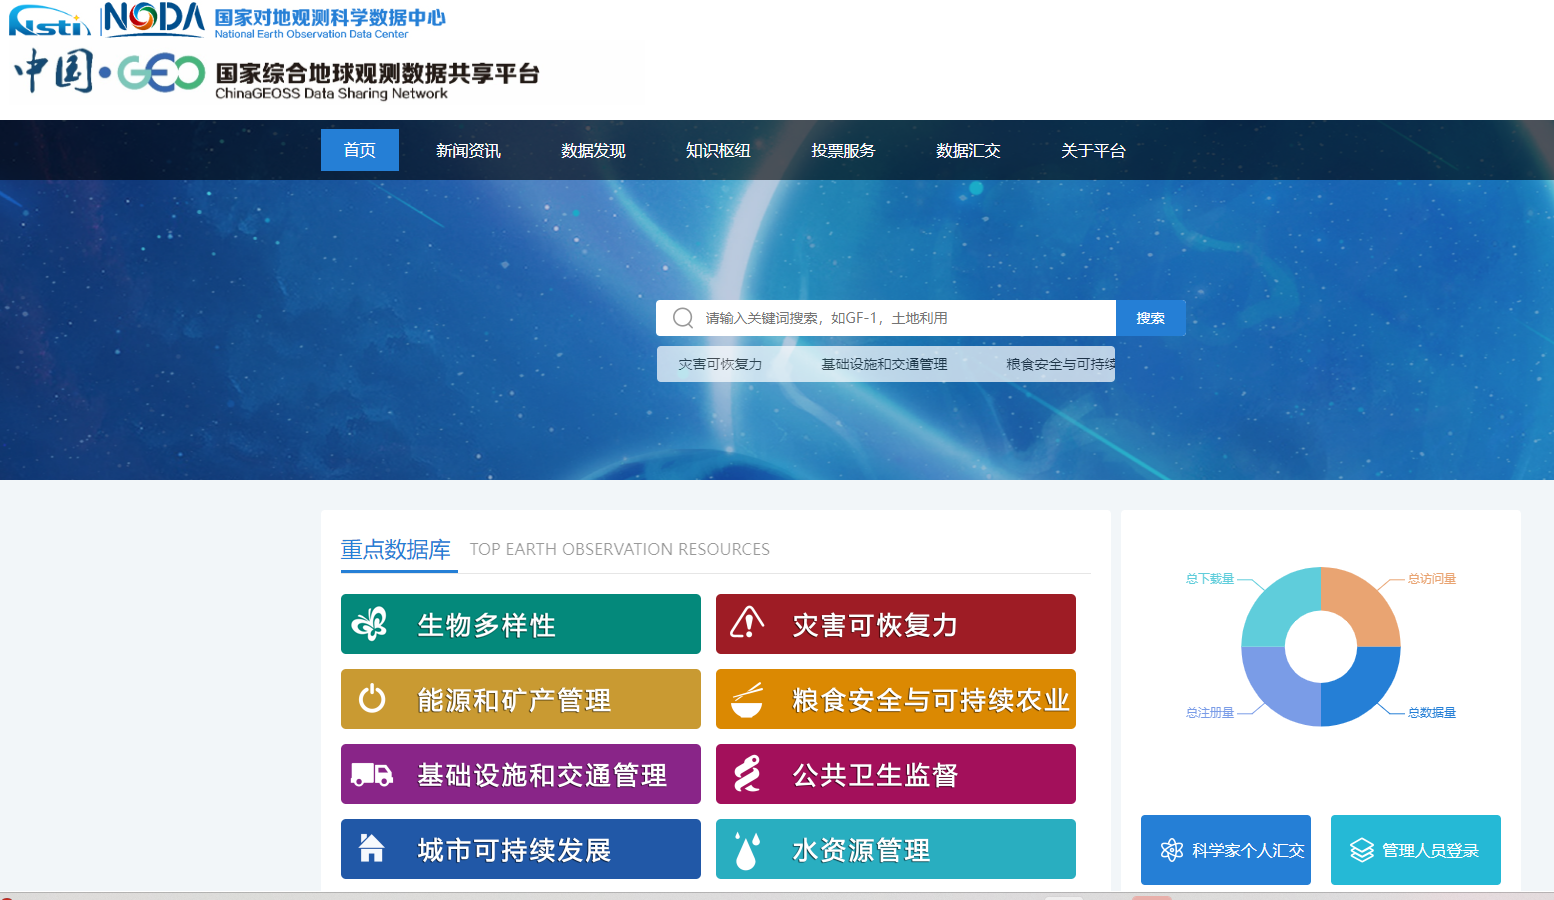Click the sustainable urban development house icon
Screen dimensions: 1554x900
(372, 848)
